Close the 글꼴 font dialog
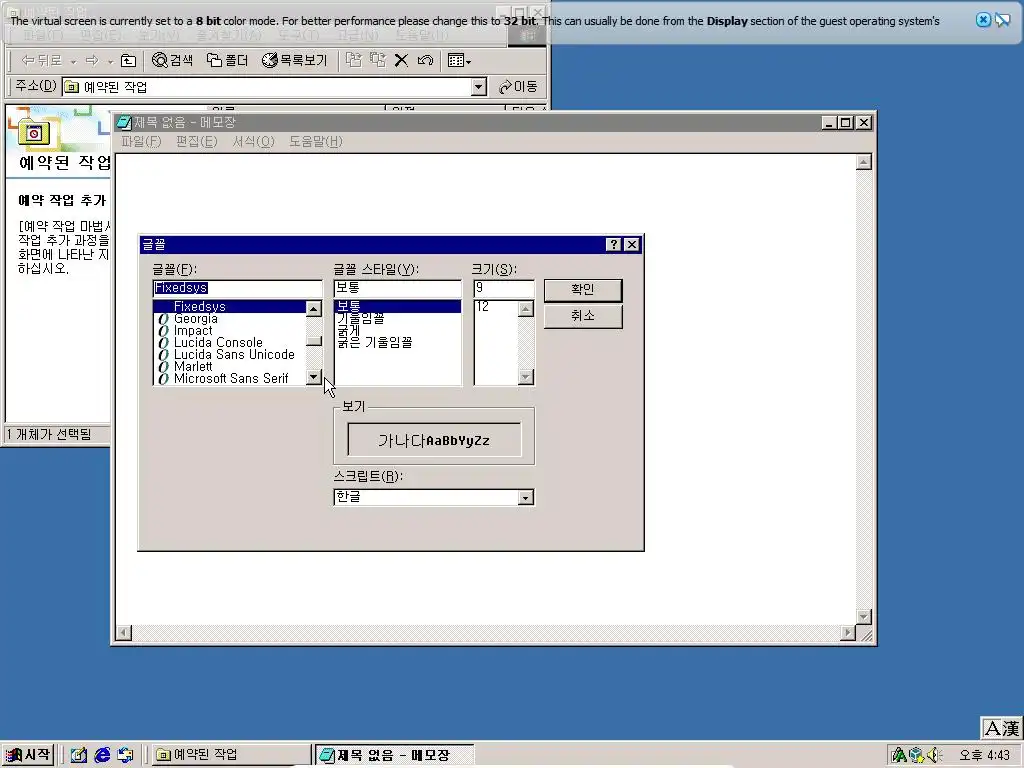 pyautogui.click(x=632, y=244)
